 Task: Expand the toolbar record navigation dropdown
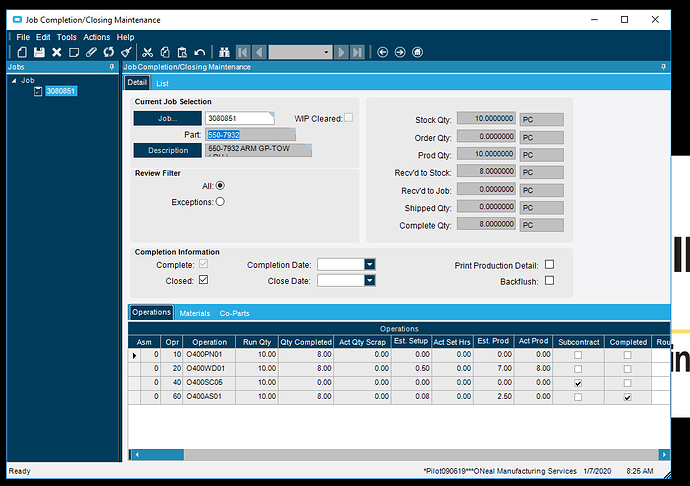click(325, 52)
